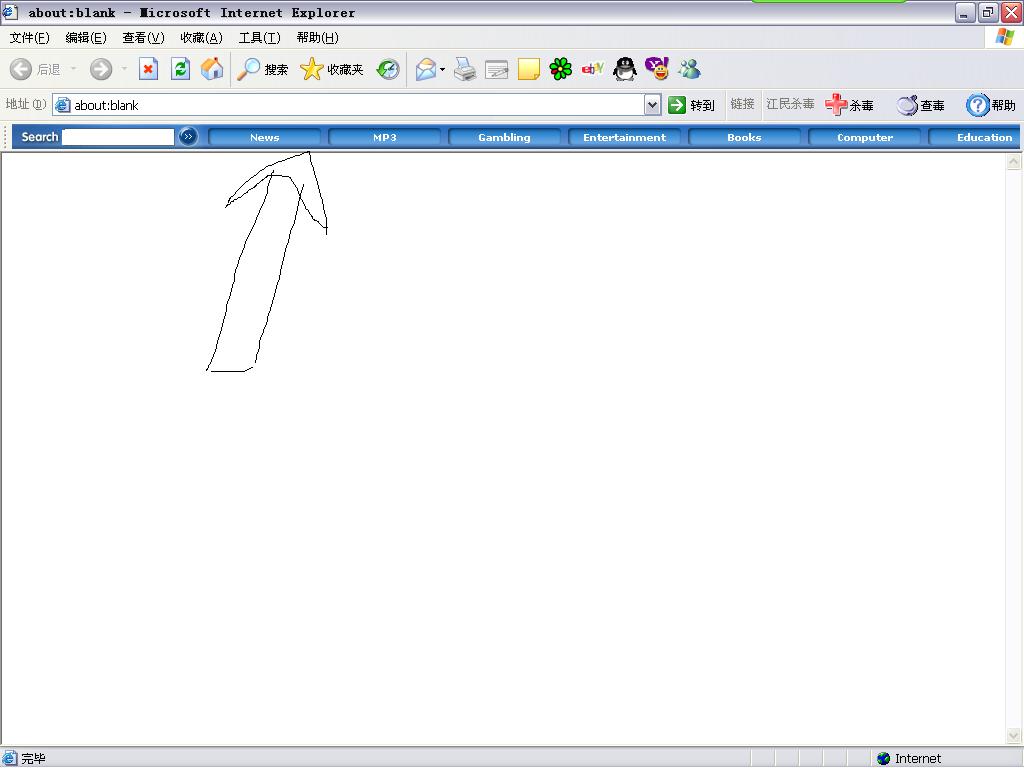This screenshot has height=768, width=1024.
Task: Click inside the Search toolbar text box
Action: click(118, 137)
